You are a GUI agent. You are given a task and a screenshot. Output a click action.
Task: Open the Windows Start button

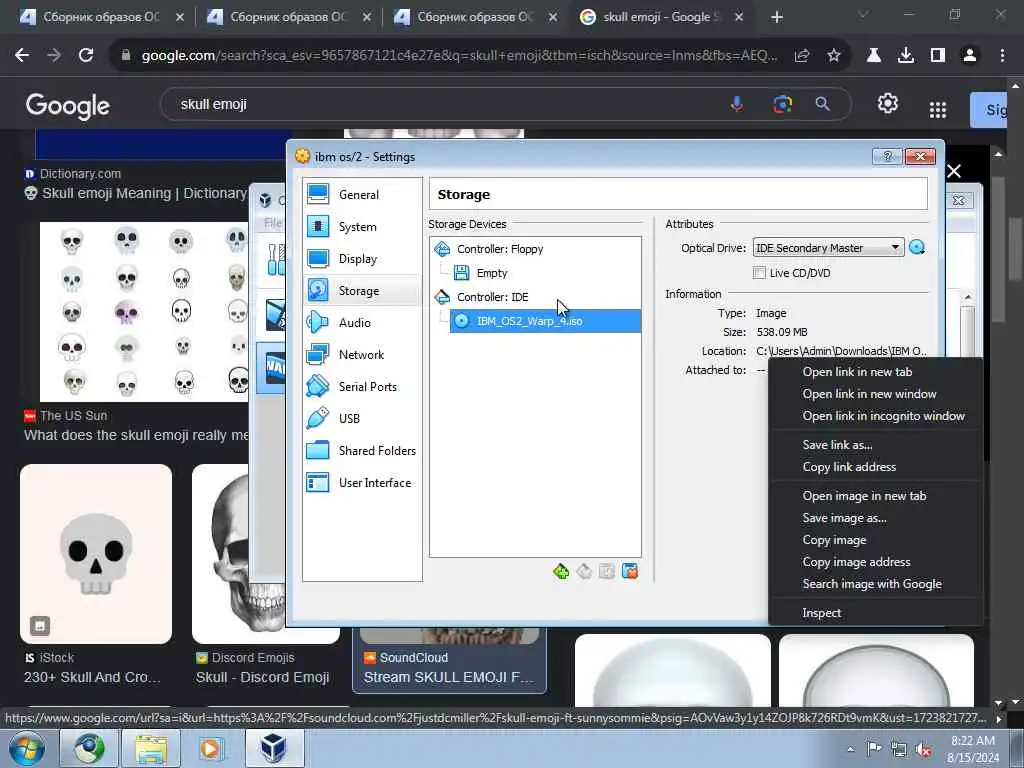[26, 748]
